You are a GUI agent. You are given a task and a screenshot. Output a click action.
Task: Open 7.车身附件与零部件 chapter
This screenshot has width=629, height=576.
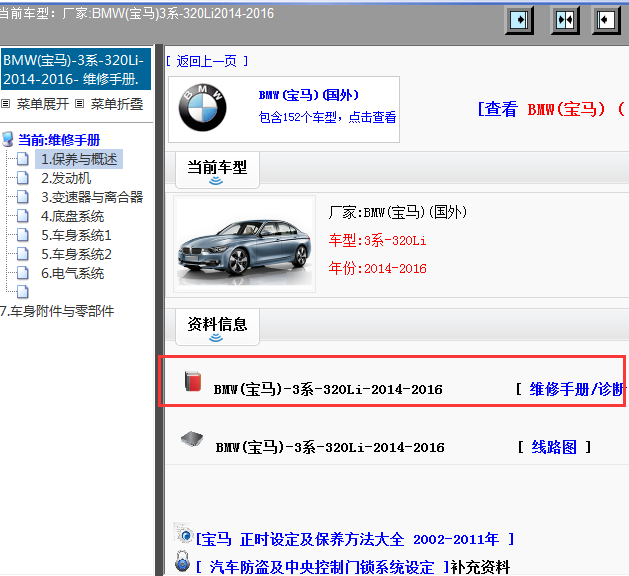[57, 311]
